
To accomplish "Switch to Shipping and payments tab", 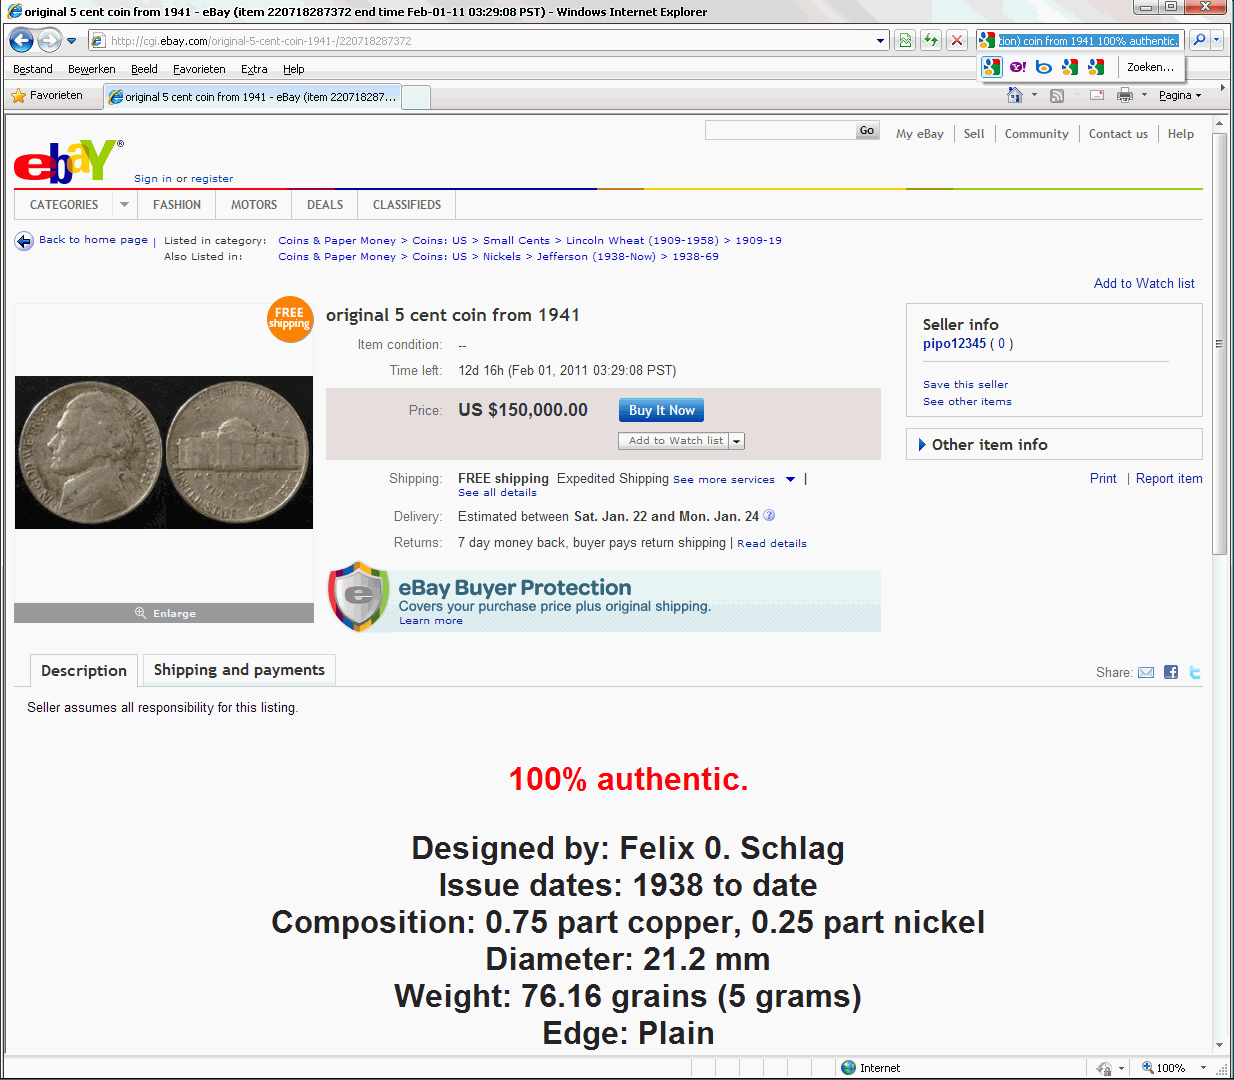I will [x=239, y=670].
